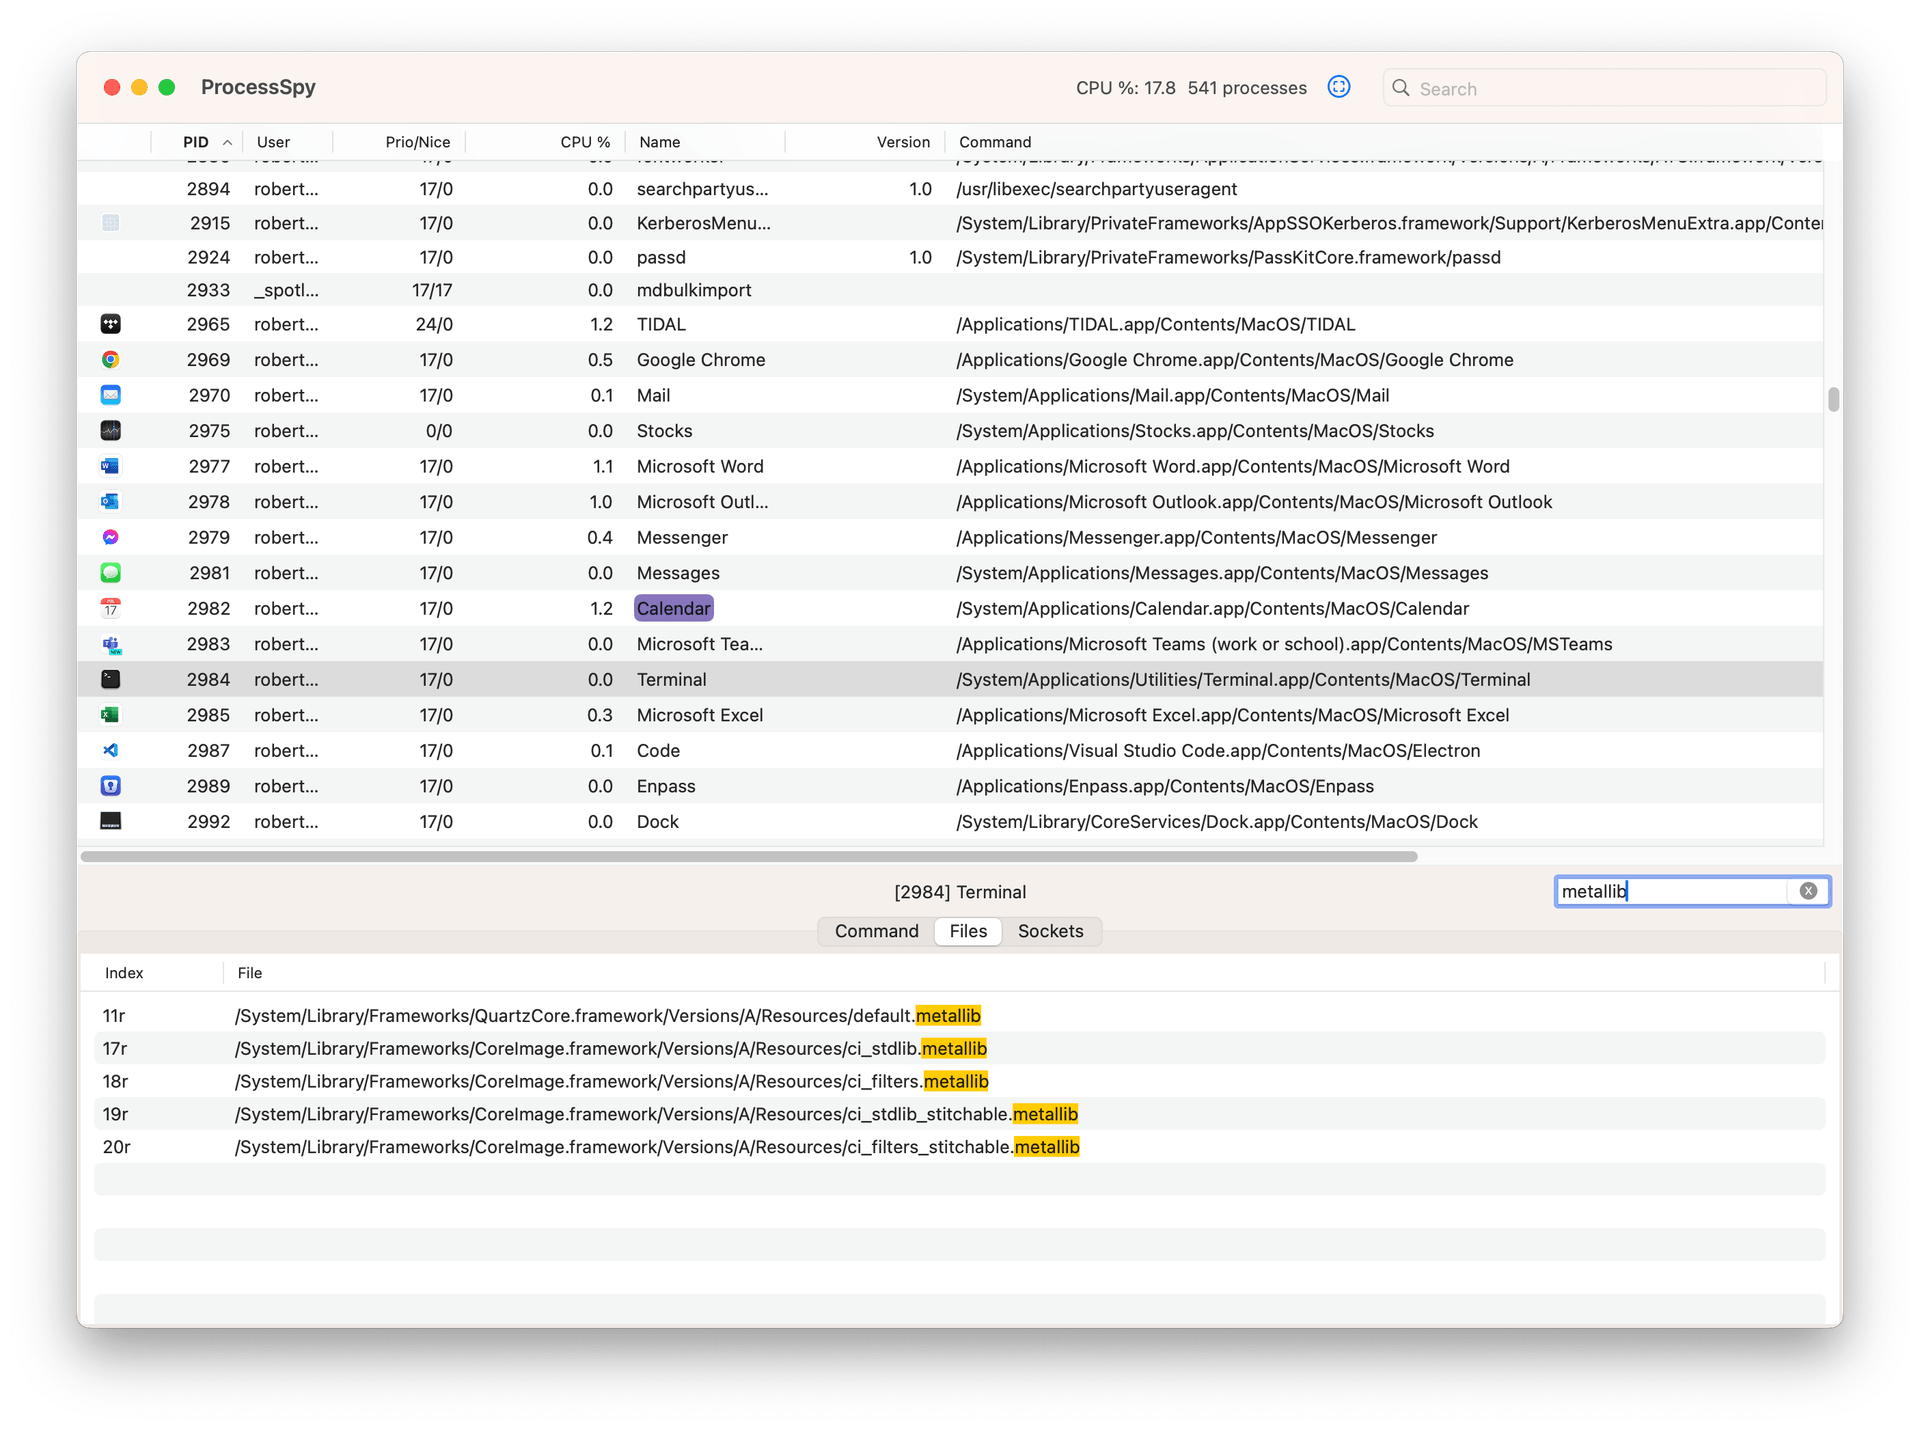
Task: Sort processes by the PID column header
Action: (196, 142)
